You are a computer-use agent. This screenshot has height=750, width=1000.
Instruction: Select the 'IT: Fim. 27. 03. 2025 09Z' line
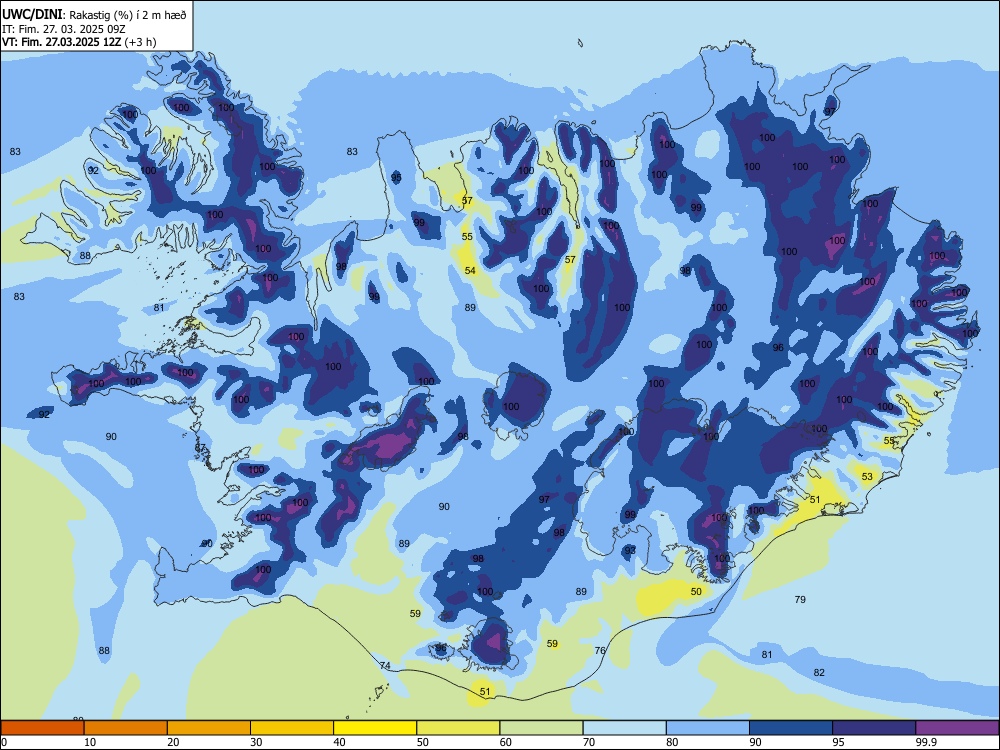pos(64,29)
